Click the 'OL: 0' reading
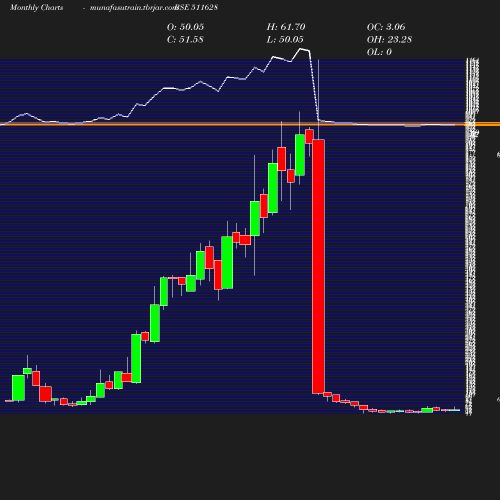The image size is (500, 500). (379, 52)
